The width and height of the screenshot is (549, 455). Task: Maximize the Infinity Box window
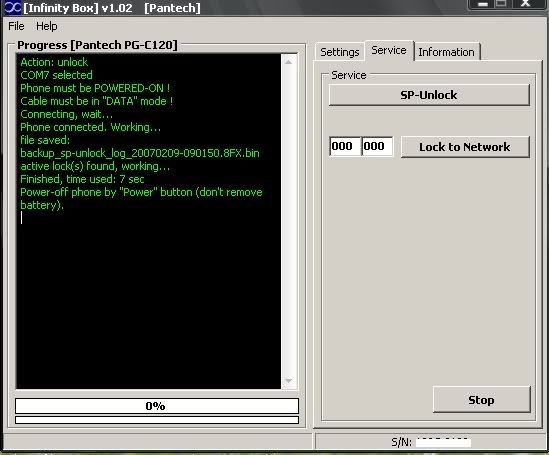[x=502, y=4]
